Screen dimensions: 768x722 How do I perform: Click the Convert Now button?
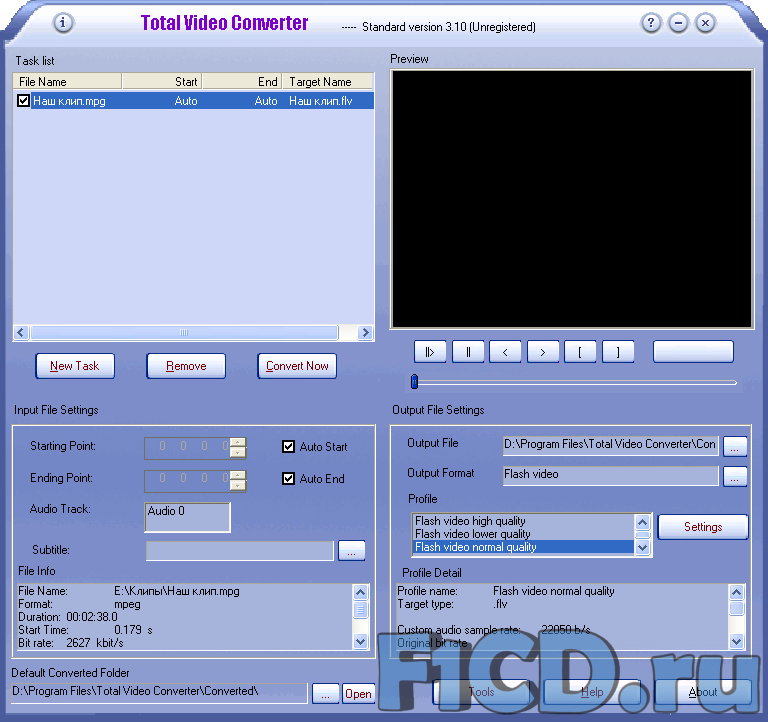click(x=297, y=366)
